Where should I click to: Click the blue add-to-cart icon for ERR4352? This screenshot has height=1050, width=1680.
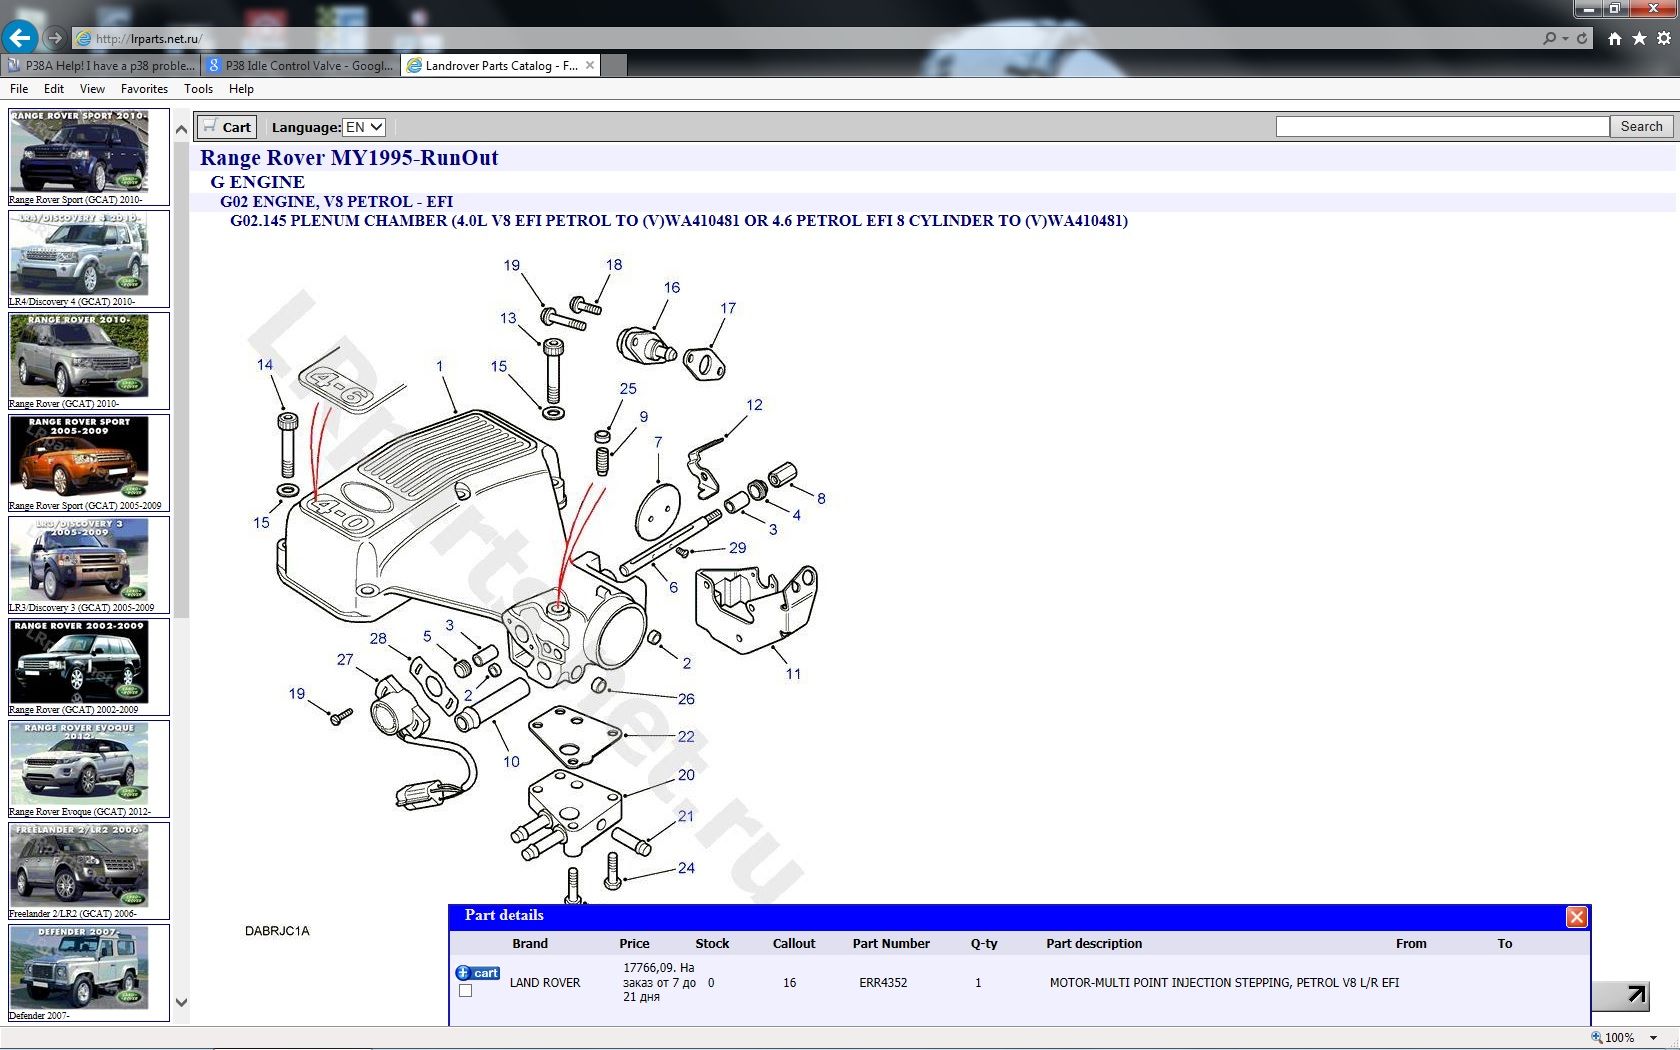(x=478, y=973)
